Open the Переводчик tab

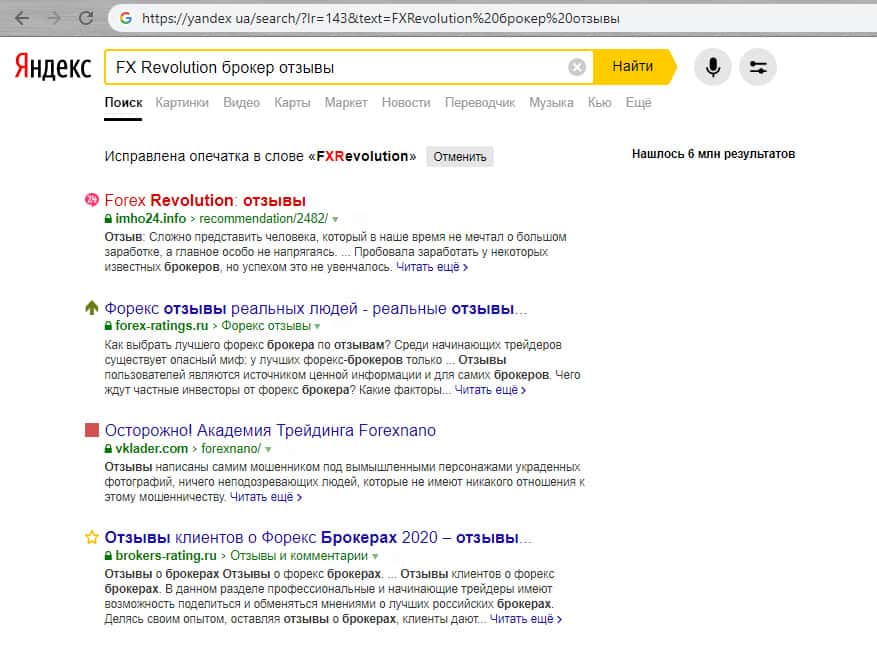click(x=480, y=103)
